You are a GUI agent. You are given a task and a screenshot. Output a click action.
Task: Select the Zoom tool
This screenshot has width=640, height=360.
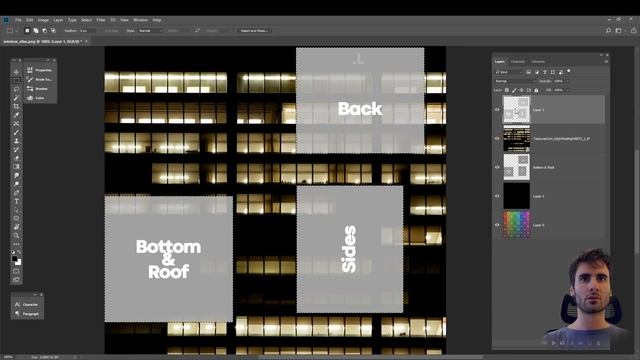(x=16, y=236)
